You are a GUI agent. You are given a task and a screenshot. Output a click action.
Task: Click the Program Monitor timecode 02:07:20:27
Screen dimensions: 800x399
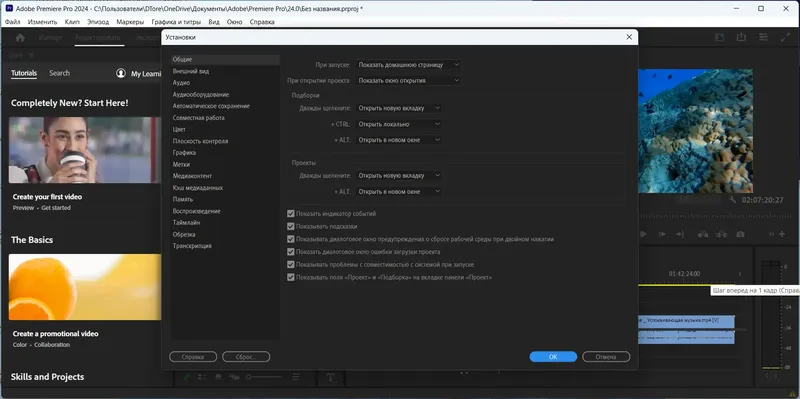[762, 201]
